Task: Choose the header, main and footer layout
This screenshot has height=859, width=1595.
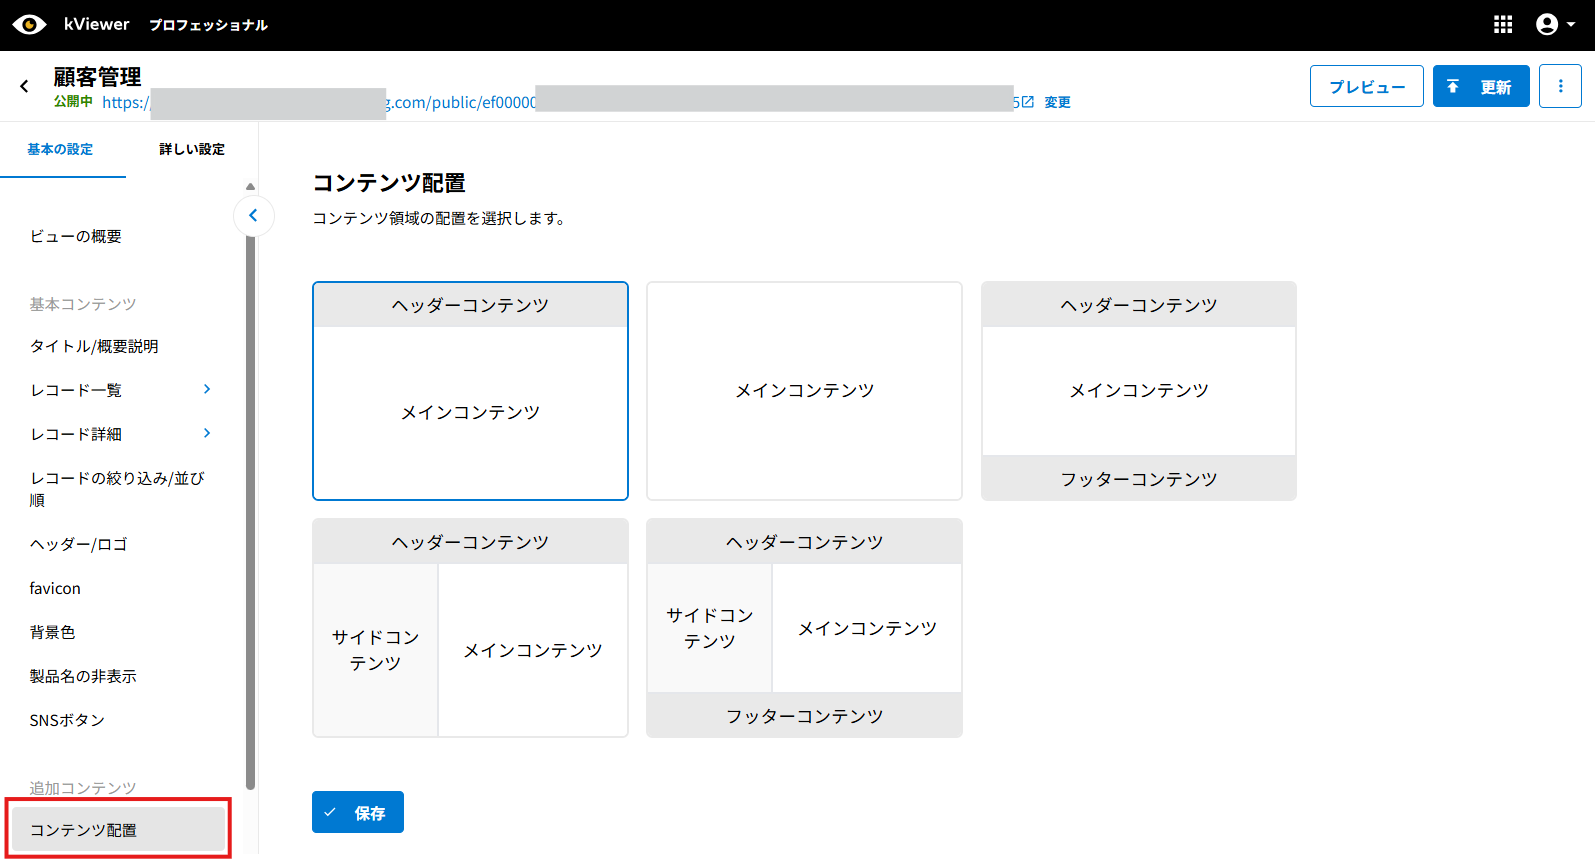Action: [1138, 390]
